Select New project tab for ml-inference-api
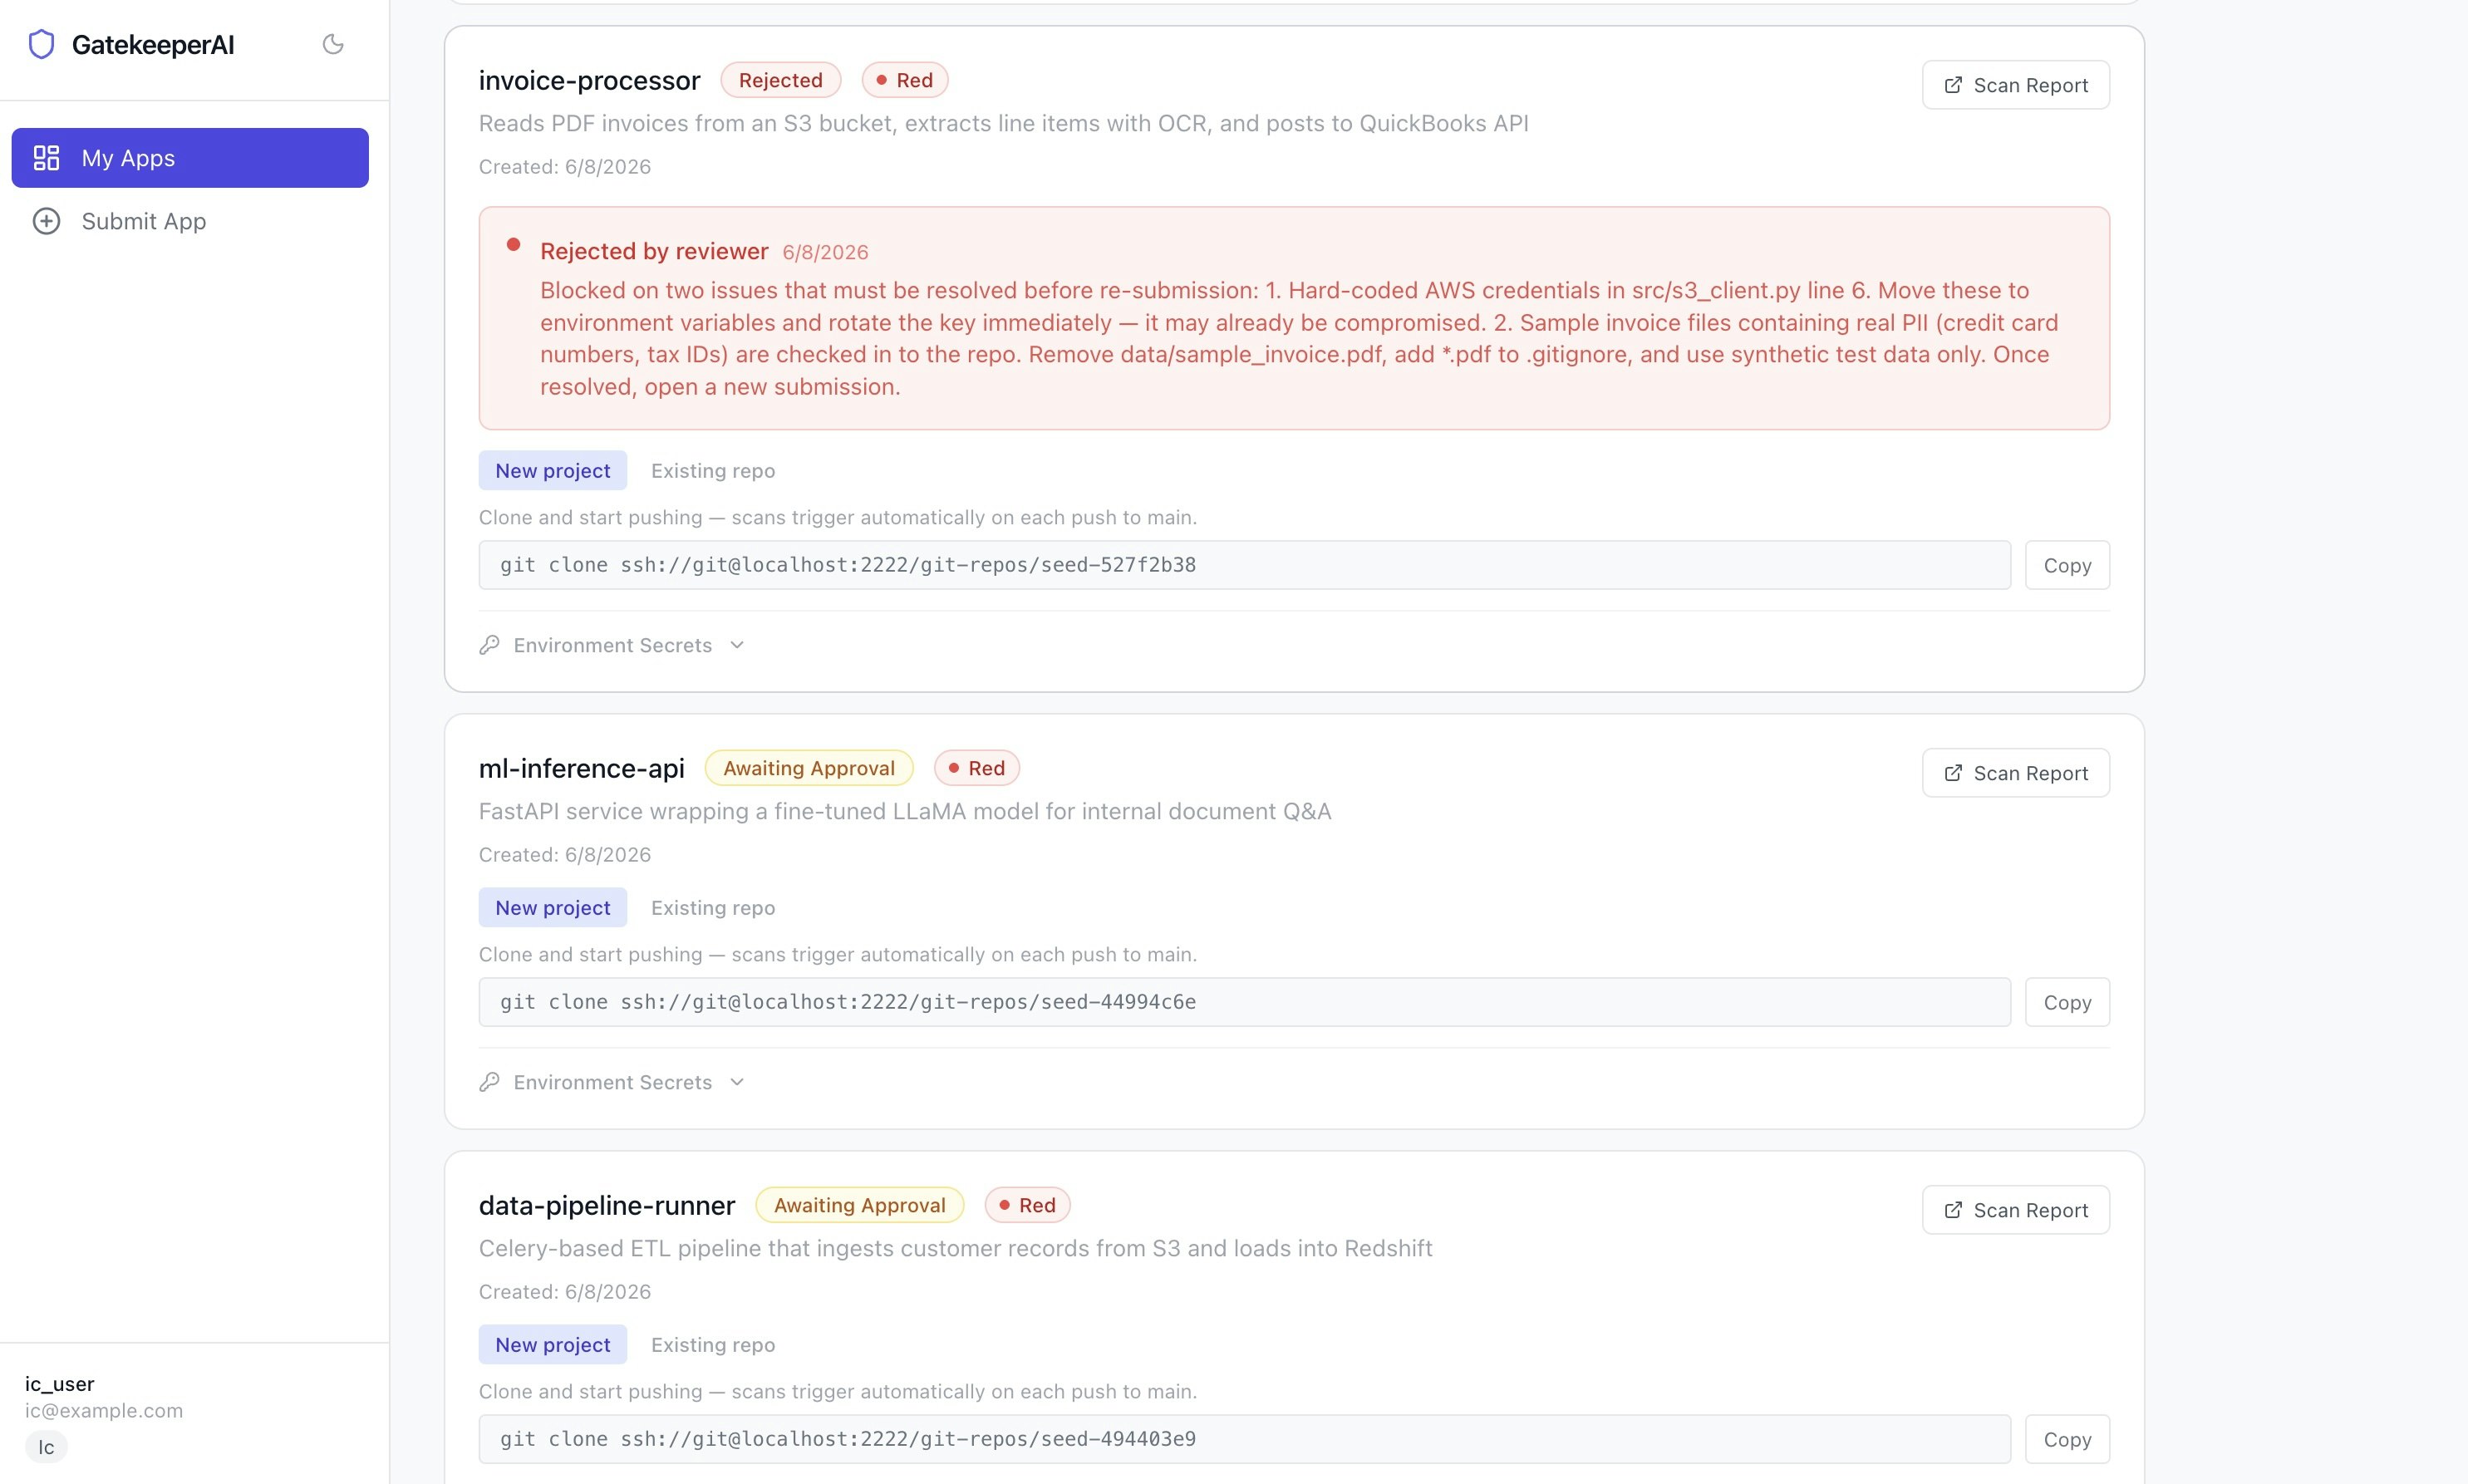 553,908
